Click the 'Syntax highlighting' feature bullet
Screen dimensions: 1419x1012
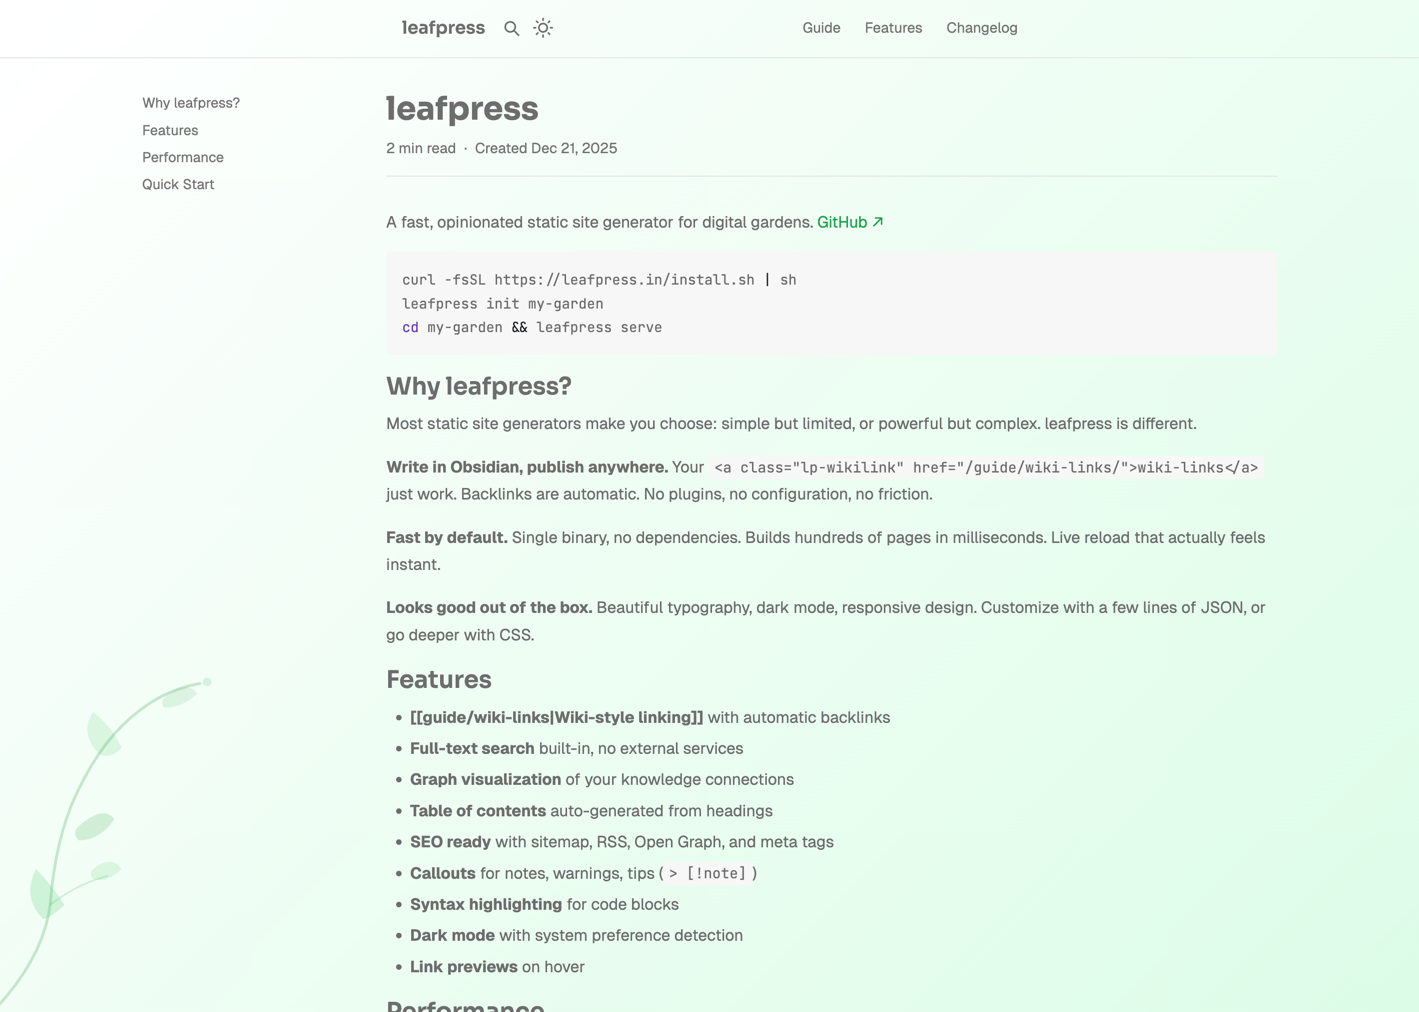(x=544, y=904)
